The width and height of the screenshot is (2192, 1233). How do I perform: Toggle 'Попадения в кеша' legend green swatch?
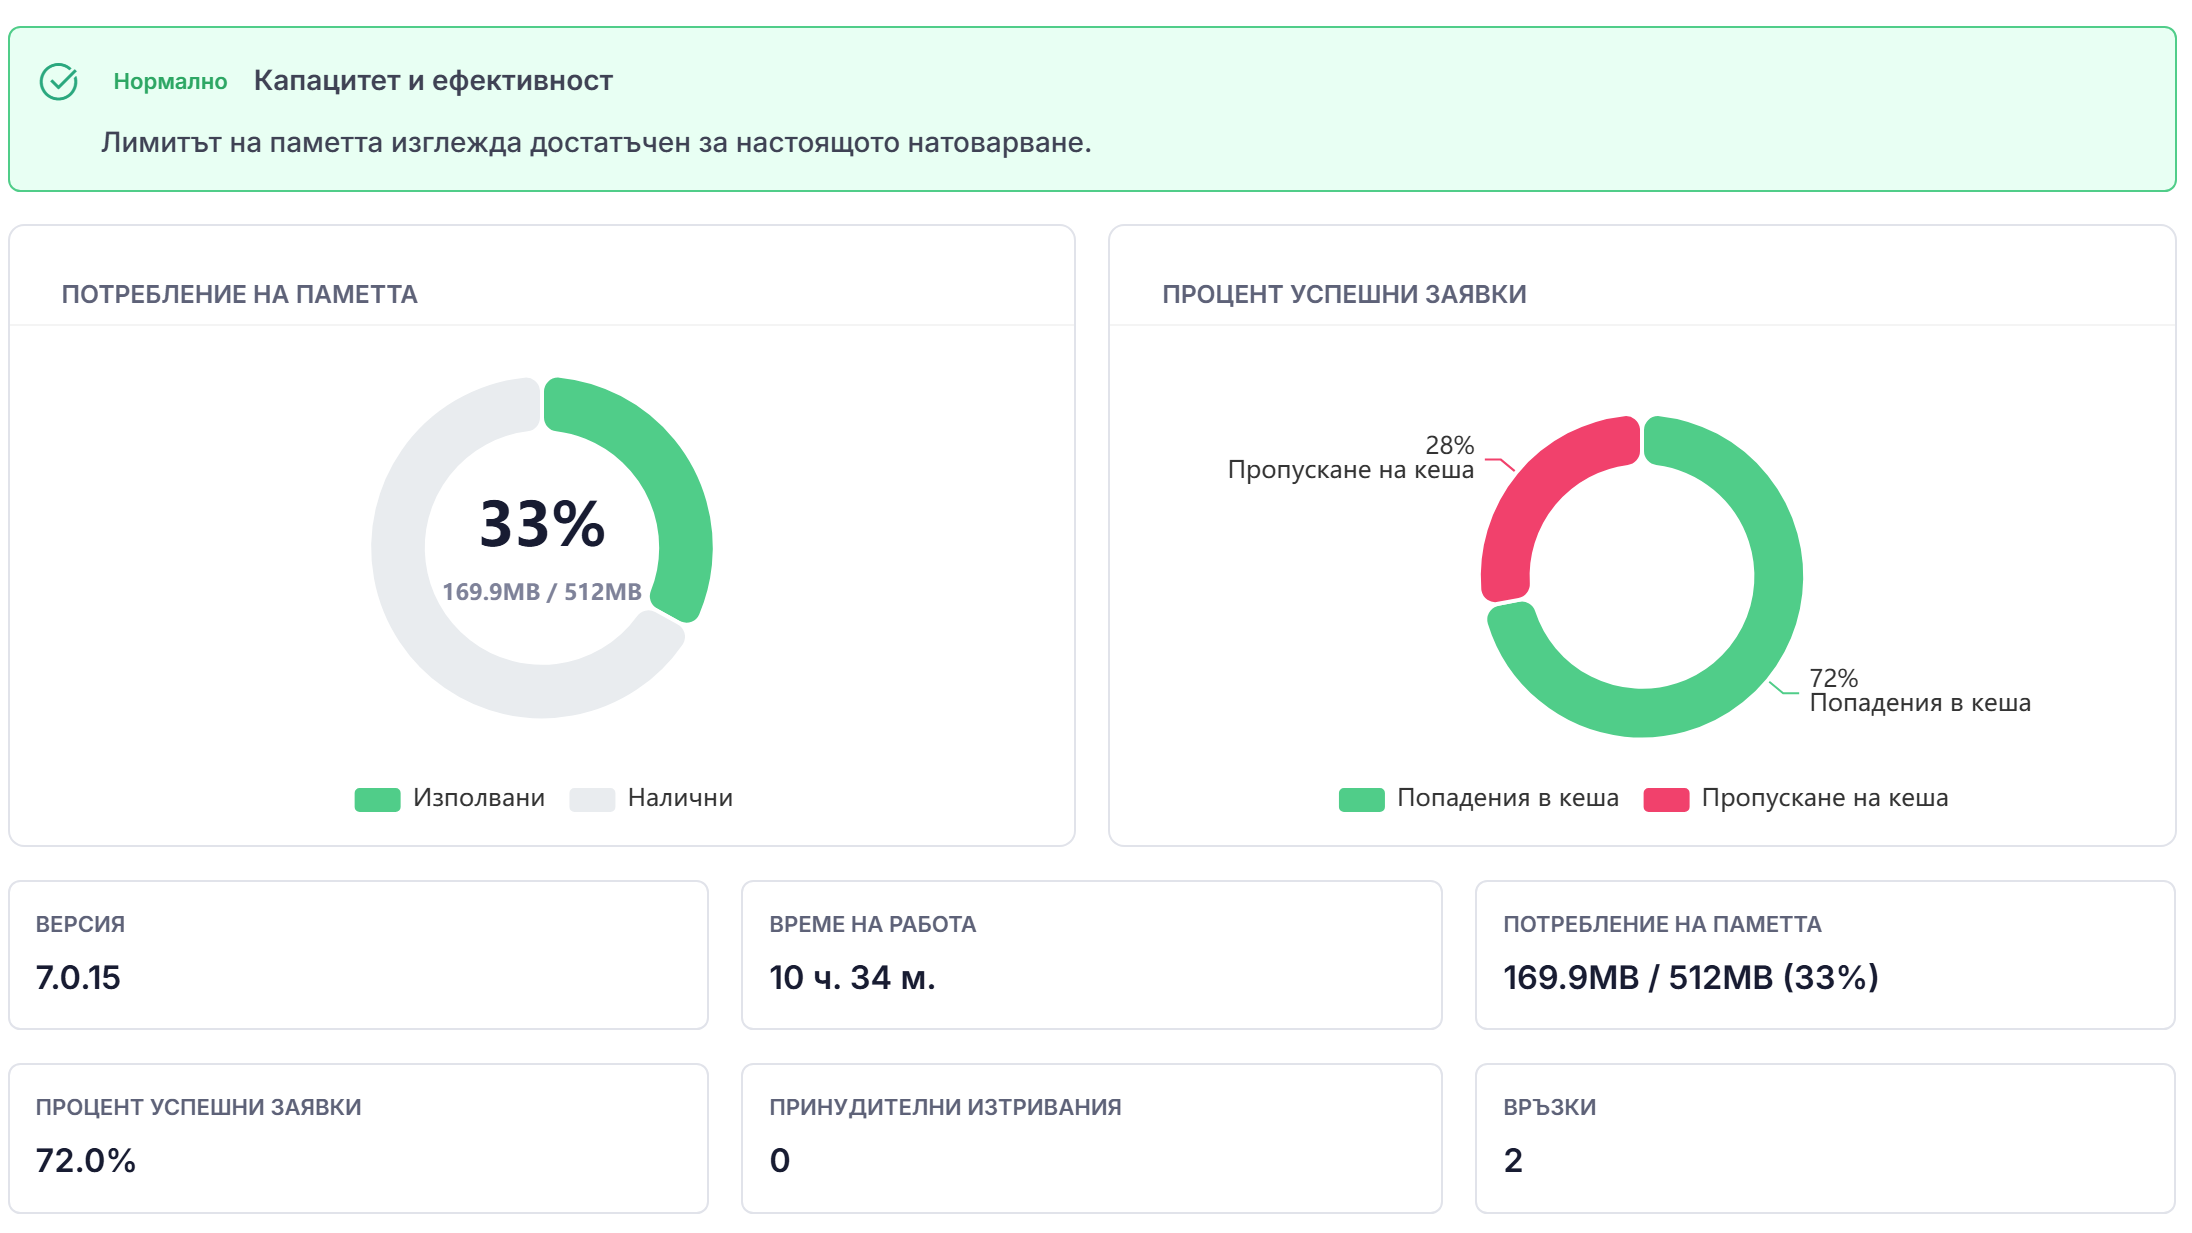pyautogui.click(x=1361, y=799)
